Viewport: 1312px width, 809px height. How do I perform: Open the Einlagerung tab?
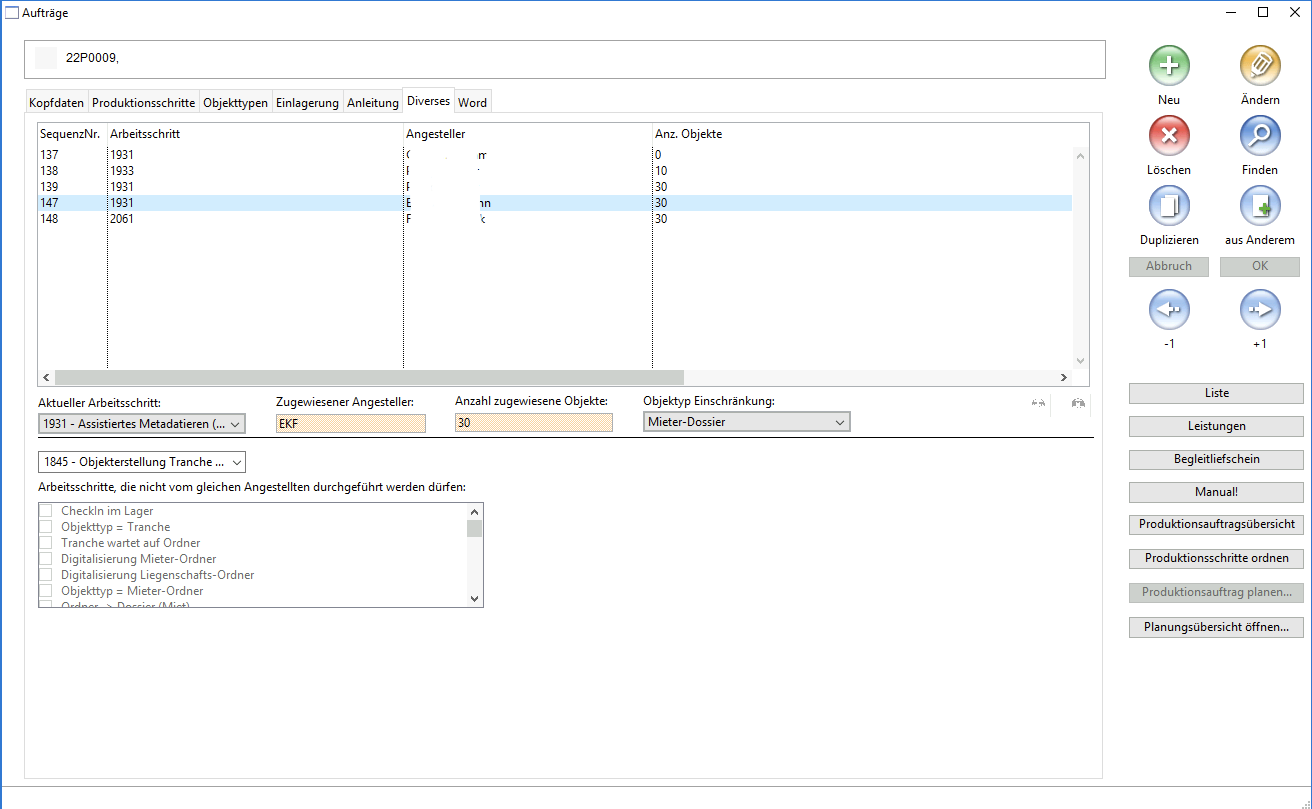[307, 103]
